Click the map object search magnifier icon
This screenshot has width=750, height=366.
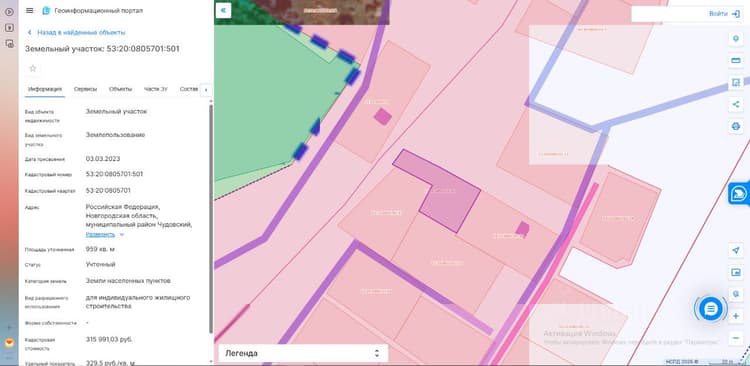736,294
